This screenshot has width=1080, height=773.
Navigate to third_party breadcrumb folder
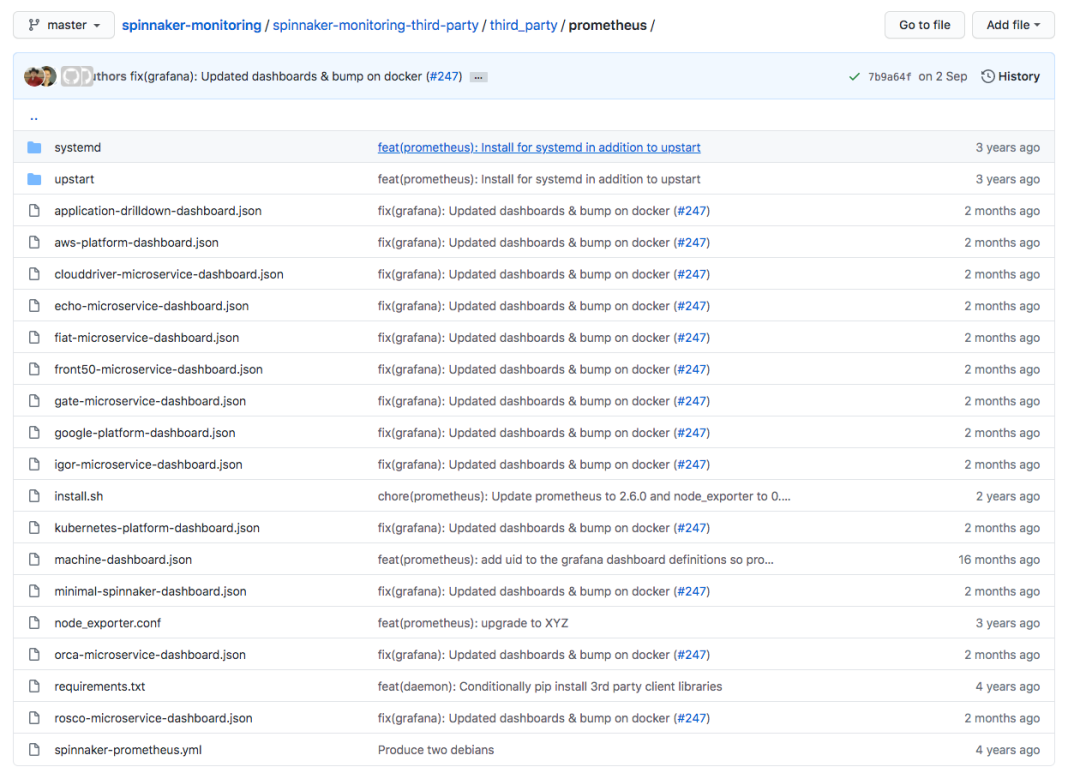click(x=523, y=25)
